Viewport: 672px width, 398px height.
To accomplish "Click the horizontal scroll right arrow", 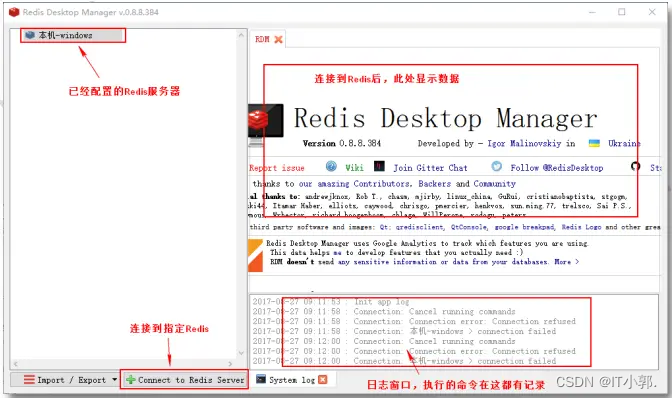I will [230, 364].
